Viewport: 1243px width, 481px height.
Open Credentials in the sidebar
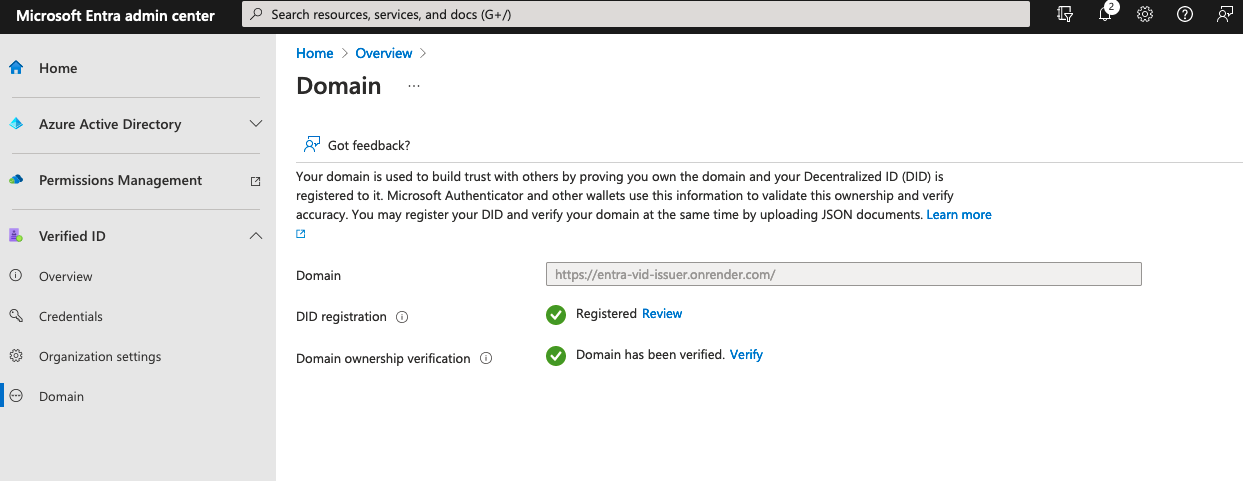70,316
